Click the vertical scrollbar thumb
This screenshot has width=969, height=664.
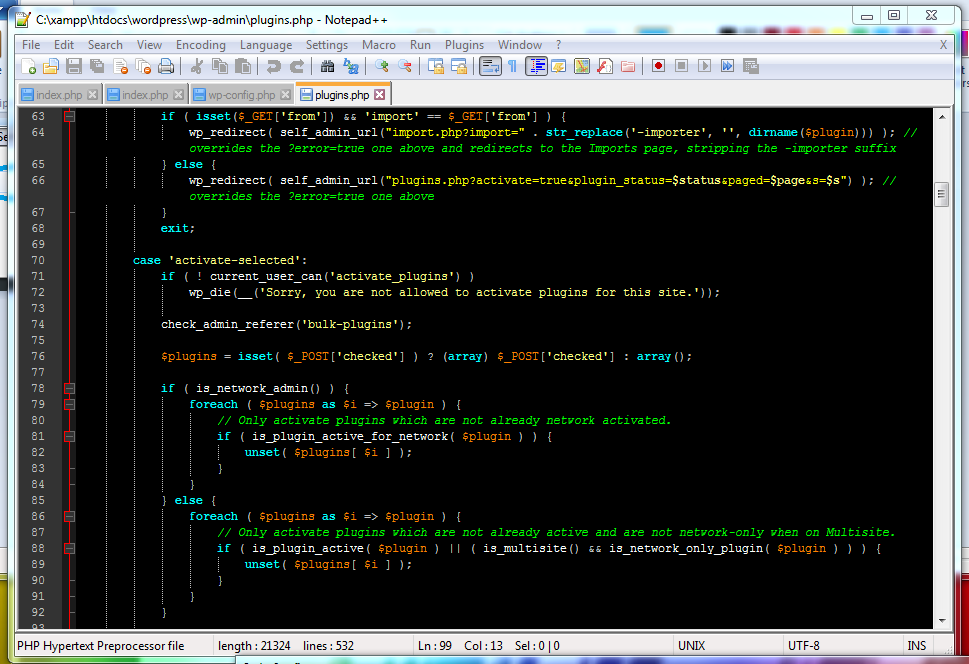(x=941, y=193)
